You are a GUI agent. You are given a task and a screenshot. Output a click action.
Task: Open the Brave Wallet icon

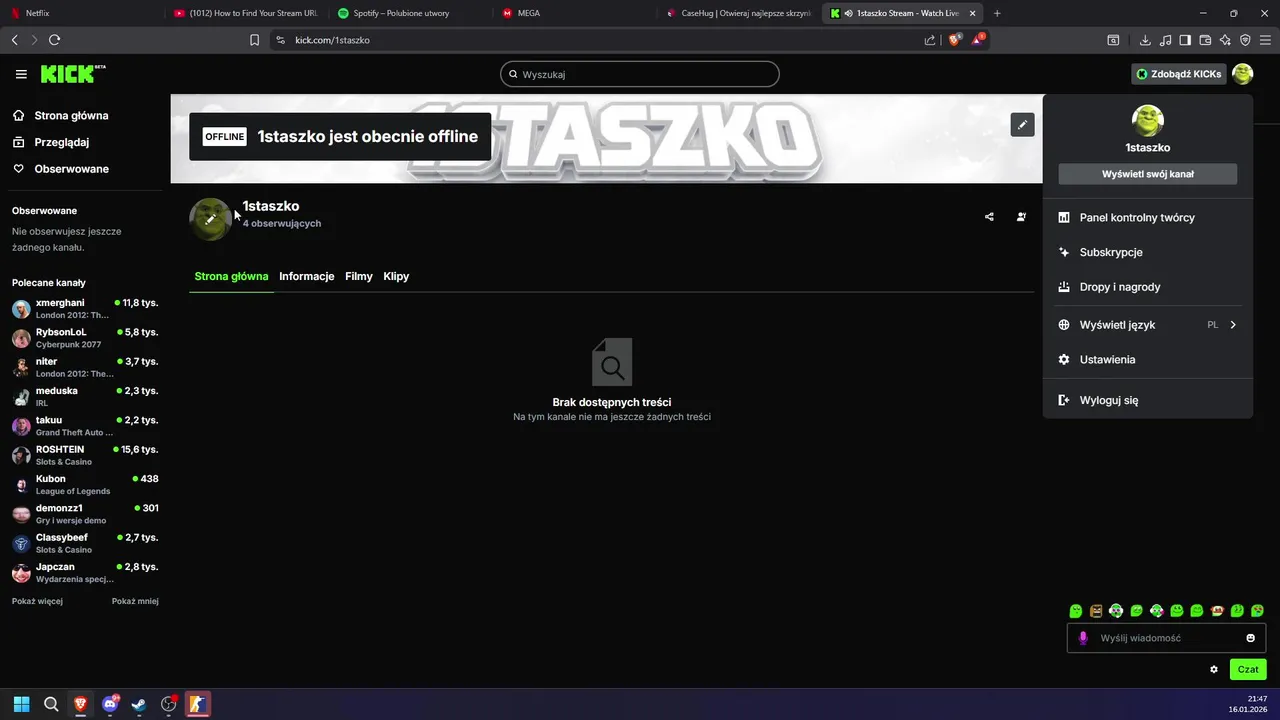tap(1205, 40)
